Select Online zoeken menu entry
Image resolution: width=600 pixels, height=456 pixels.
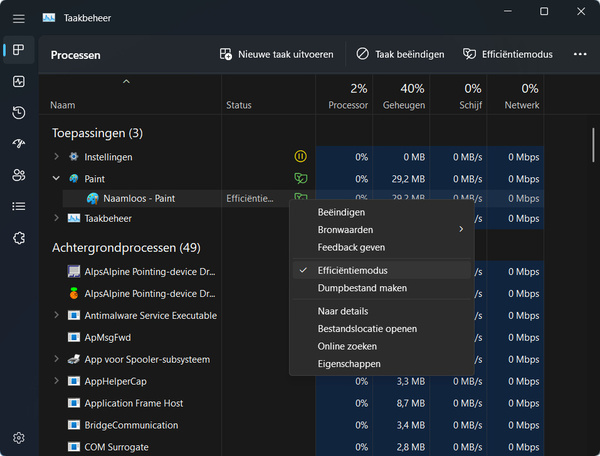point(382,346)
